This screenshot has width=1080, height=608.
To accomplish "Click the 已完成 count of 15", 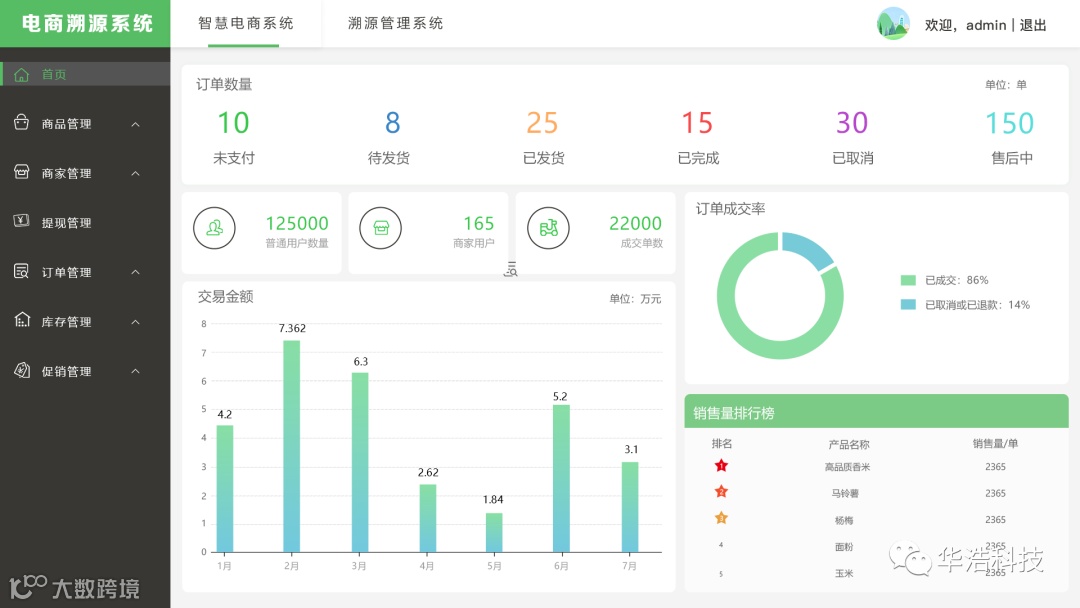I will click(696, 123).
